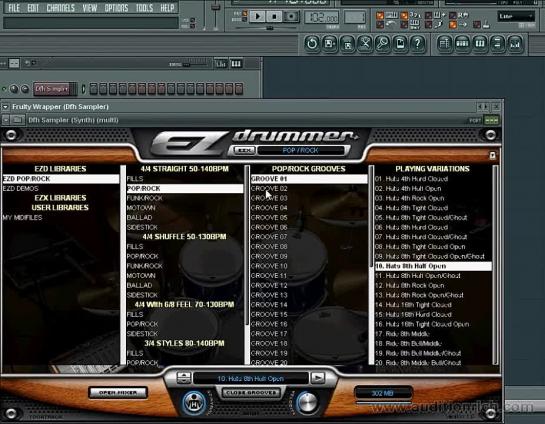Click the Dfh Sampler channel button
This screenshot has height=424, width=545.
[55, 89]
